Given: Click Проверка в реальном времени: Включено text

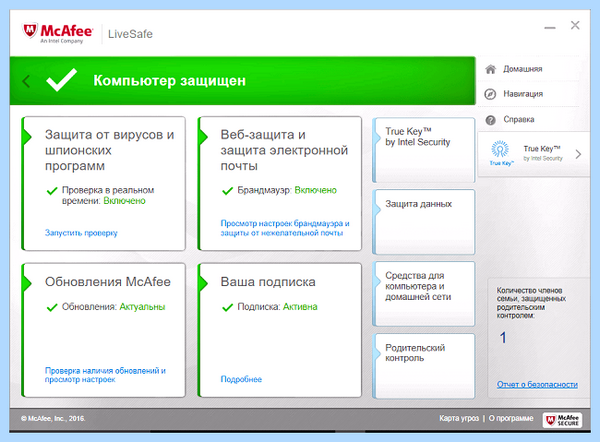Looking at the screenshot, I should click(x=108, y=196).
